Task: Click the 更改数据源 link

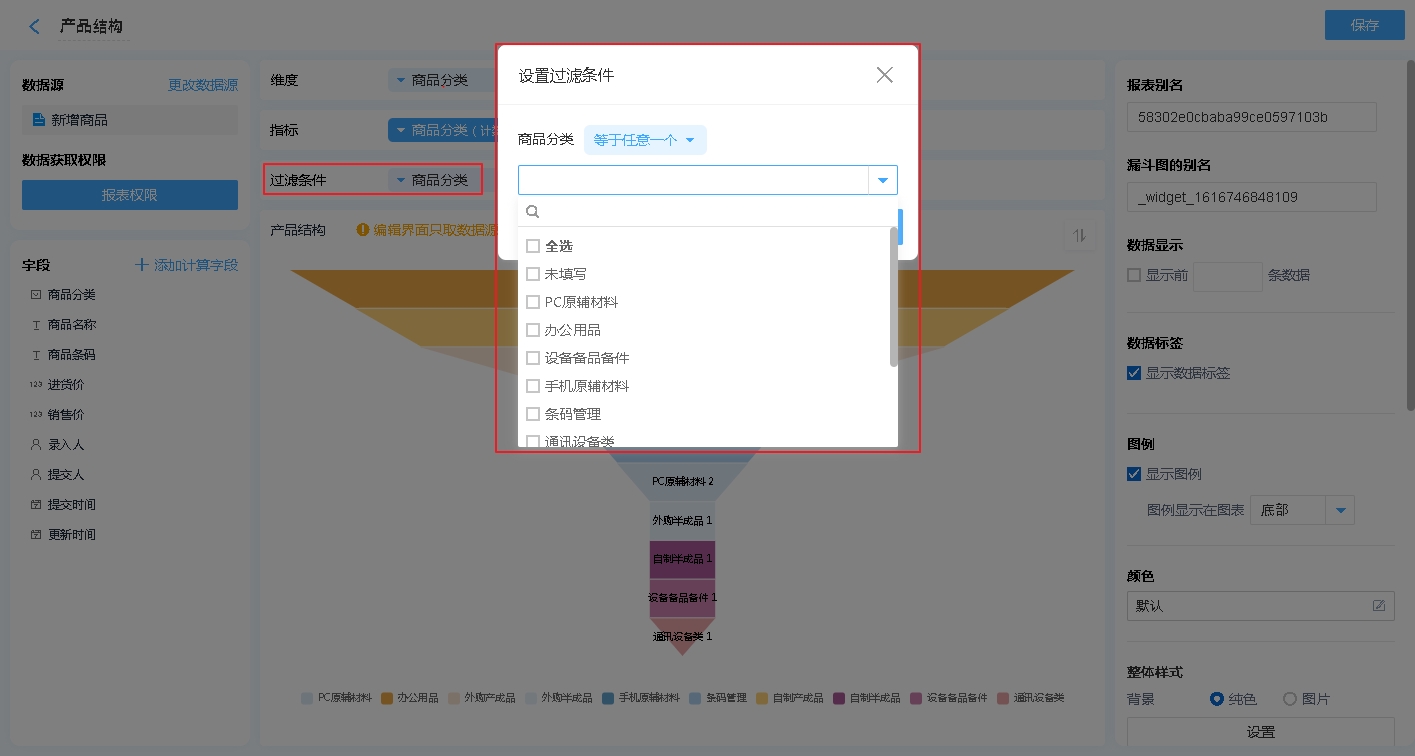Action: pos(203,85)
